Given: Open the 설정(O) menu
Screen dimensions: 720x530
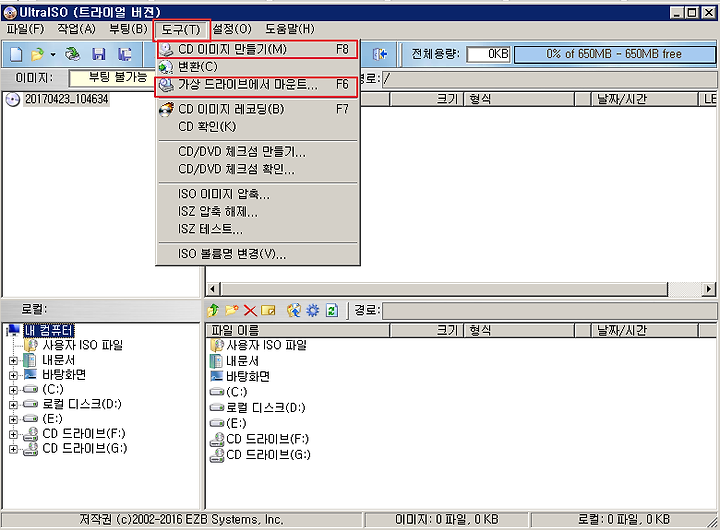Looking at the screenshot, I should [x=232, y=29].
